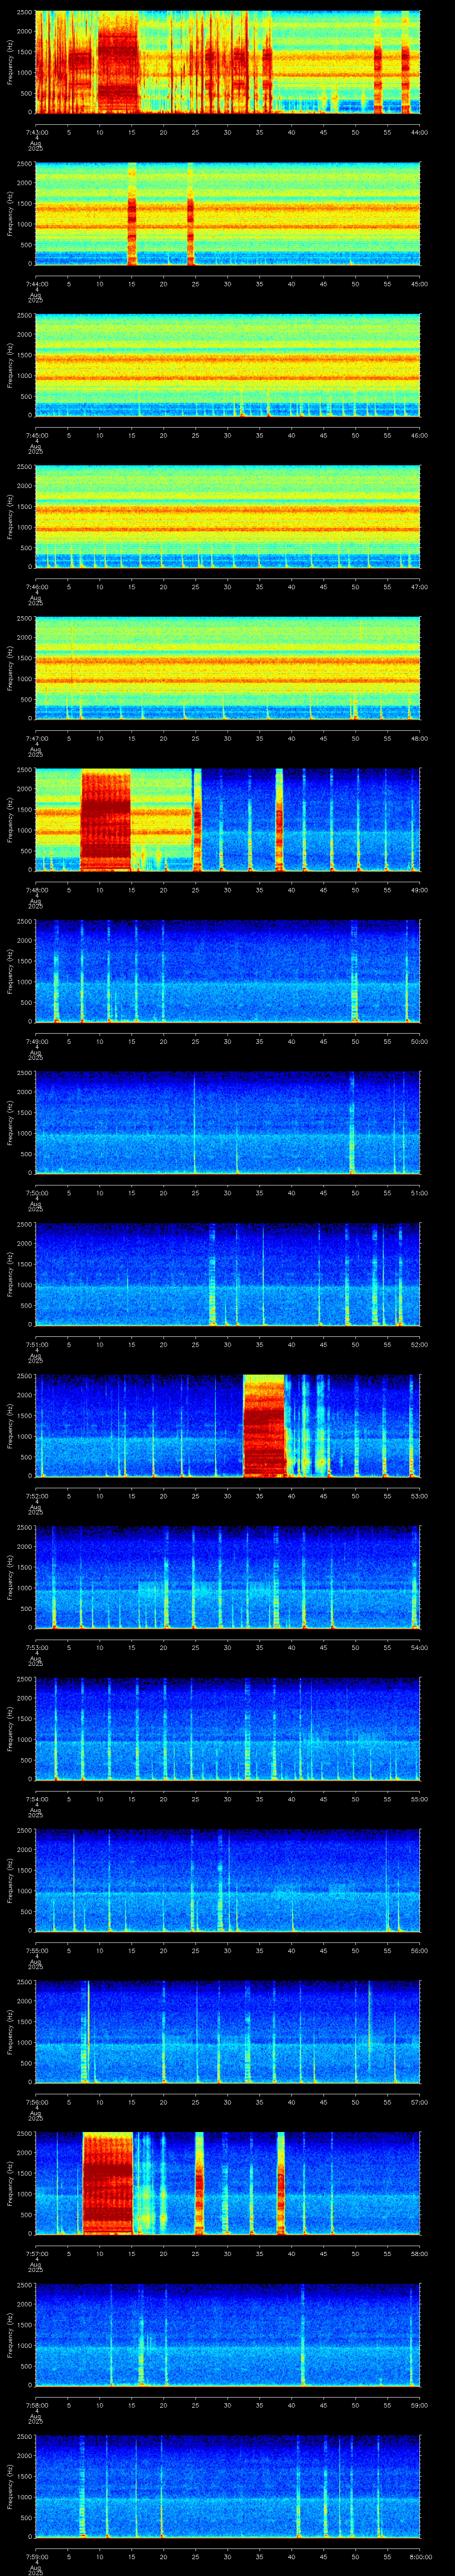Viewport: 455px width, 2576px height.
Task: Select the spectrogram panel starting at 7:43:00
Action: tap(227, 62)
